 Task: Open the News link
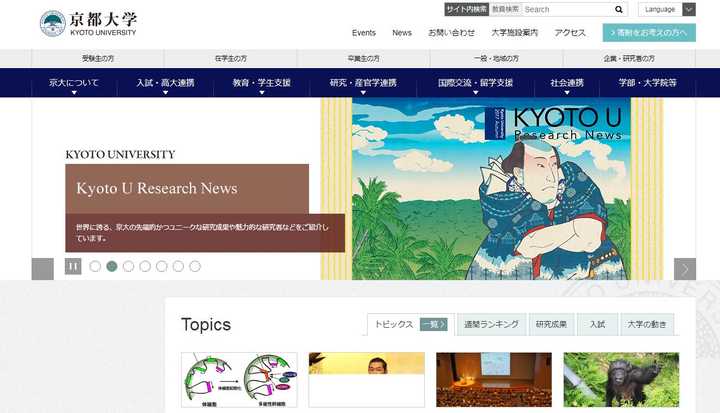coord(402,33)
